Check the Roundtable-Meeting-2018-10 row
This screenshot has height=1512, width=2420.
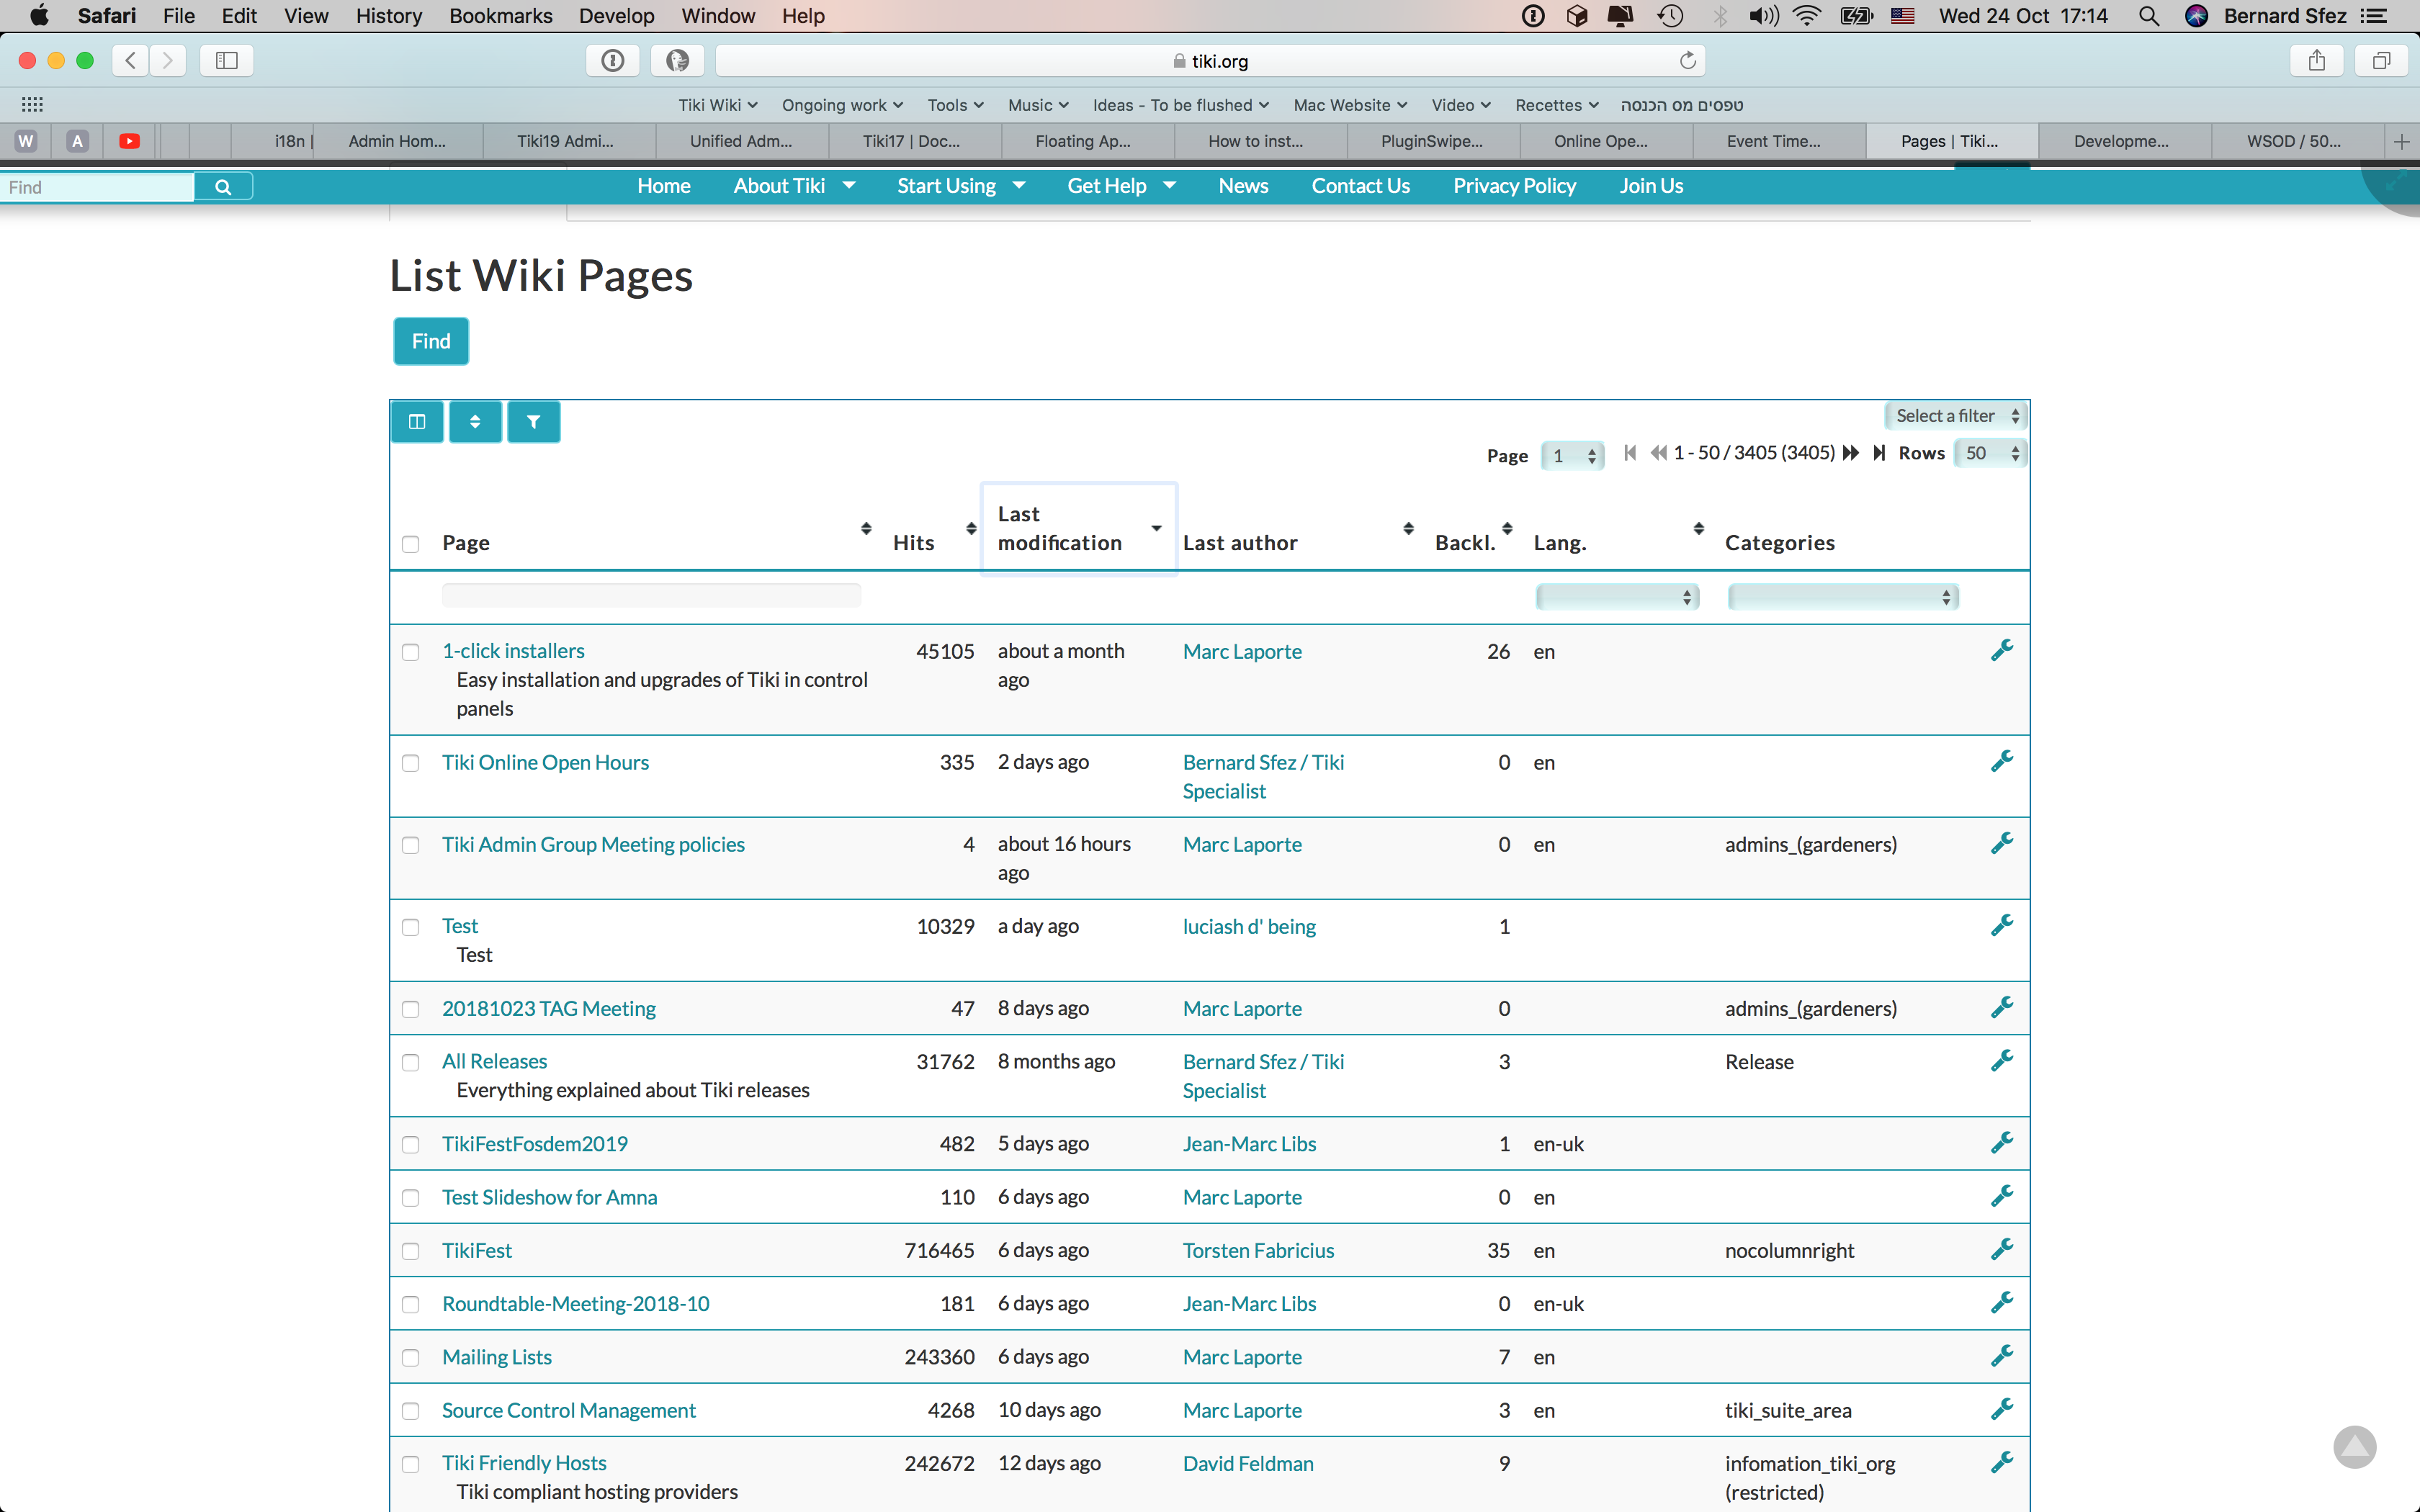(x=410, y=1304)
